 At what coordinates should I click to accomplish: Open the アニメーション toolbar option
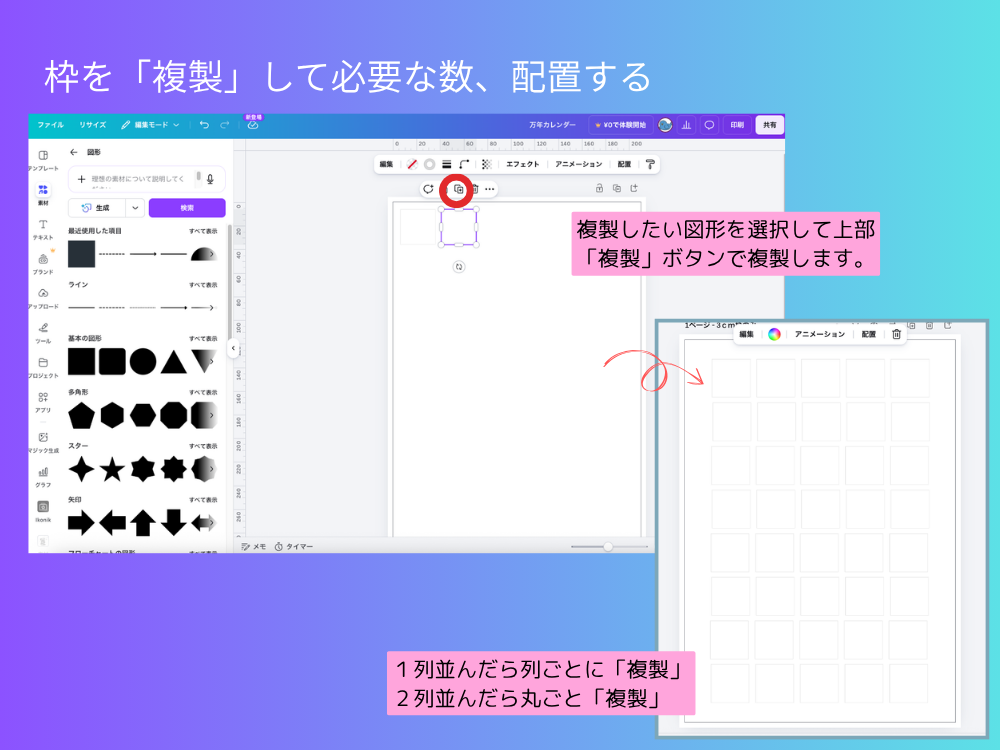pyautogui.click(x=578, y=165)
